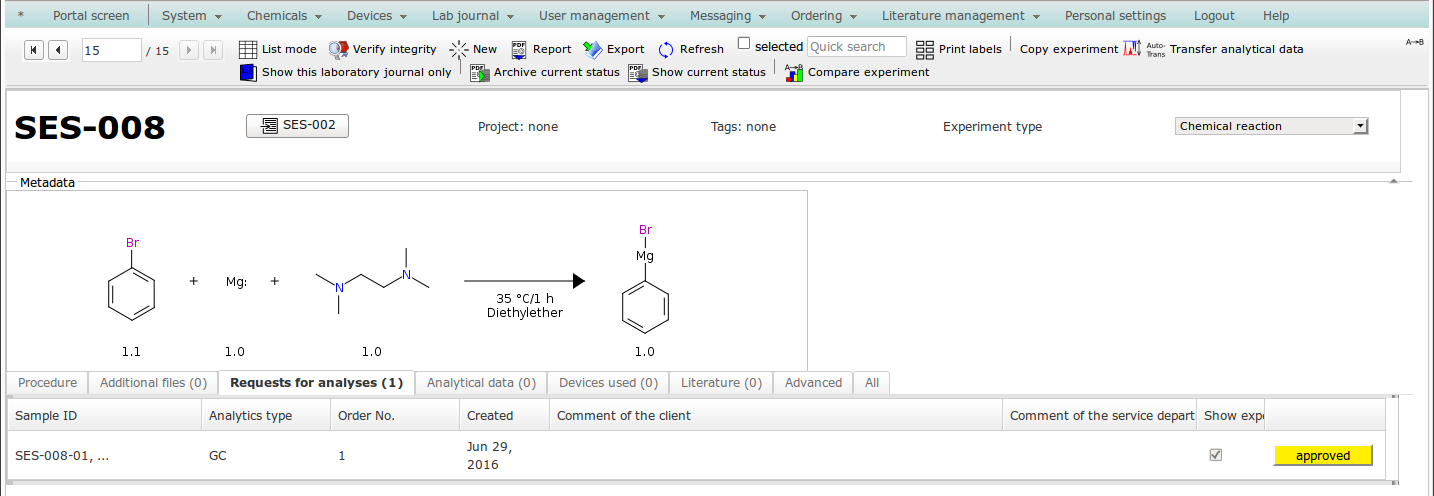Viewport: 1434px width, 496px height.
Task: Click the Verify integrity icon
Action: click(339, 49)
